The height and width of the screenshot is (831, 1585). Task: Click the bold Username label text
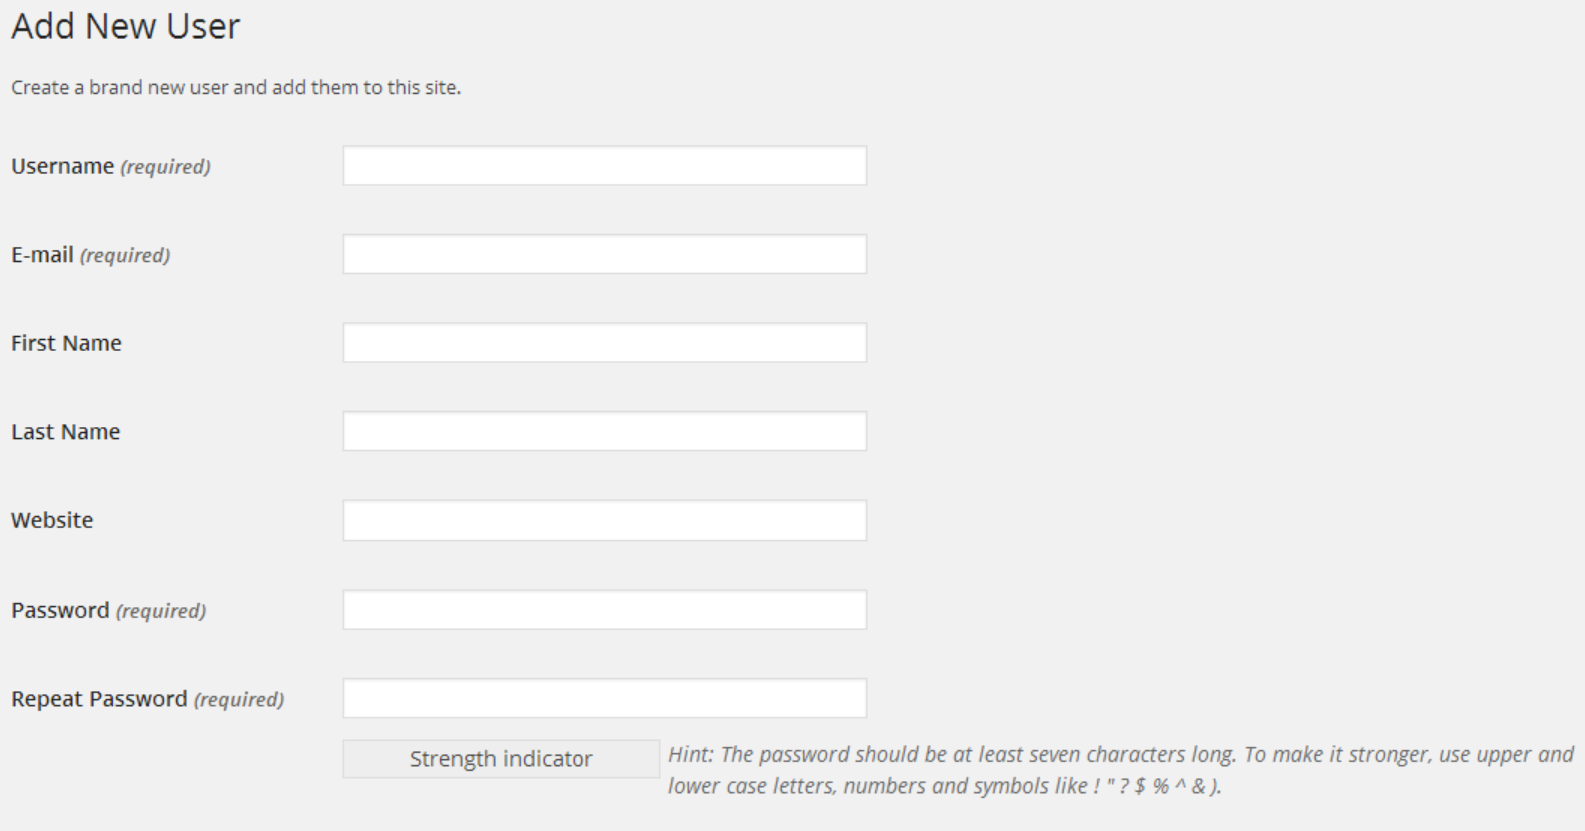click(62, 166)
